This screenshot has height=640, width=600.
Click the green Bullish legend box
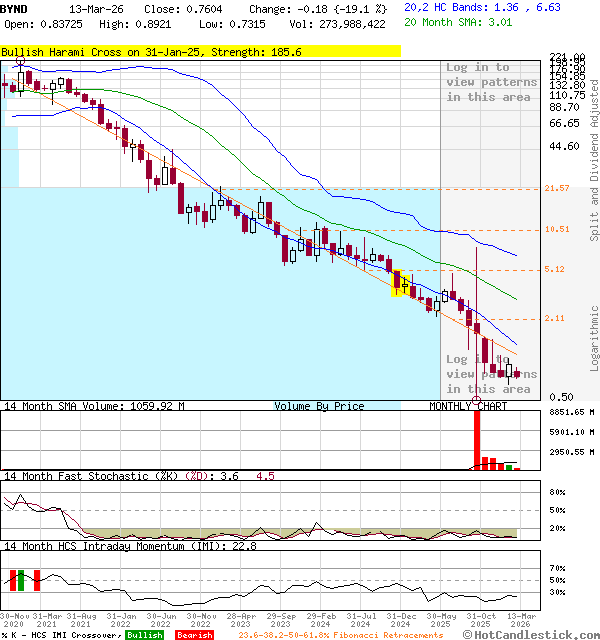145,635
